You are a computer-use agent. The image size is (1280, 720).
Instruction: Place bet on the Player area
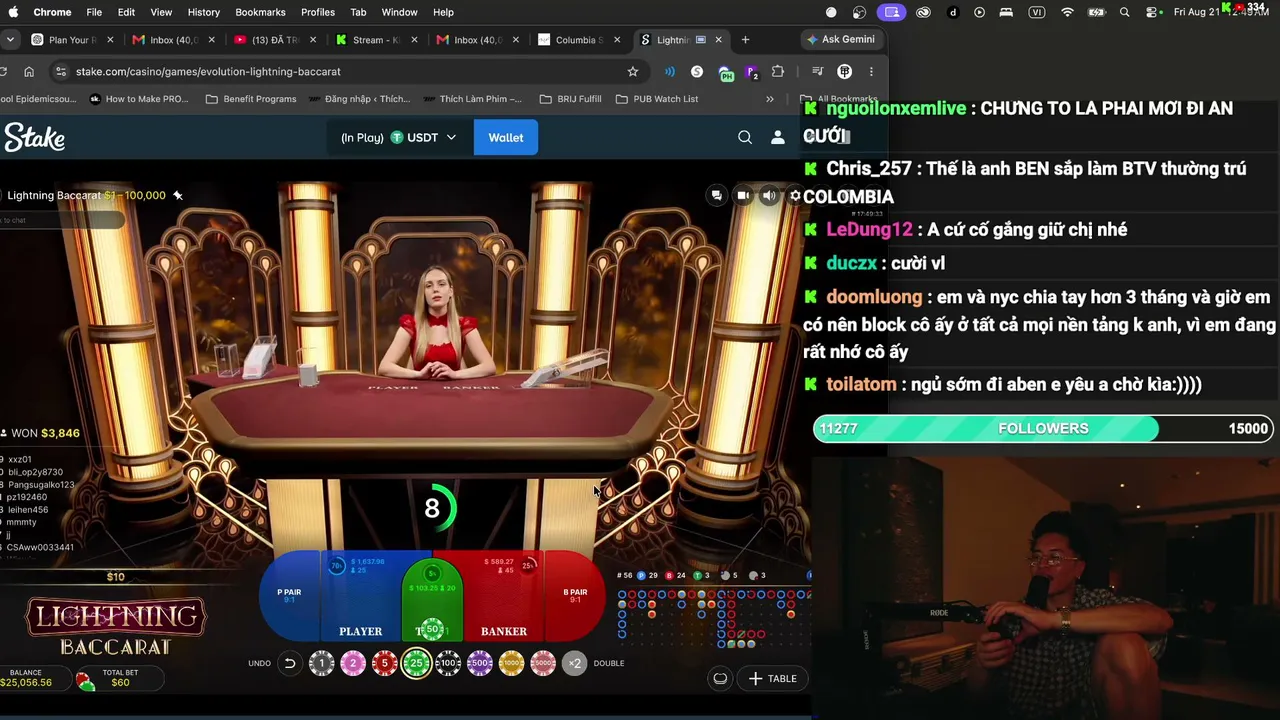(x=361, y=595)
